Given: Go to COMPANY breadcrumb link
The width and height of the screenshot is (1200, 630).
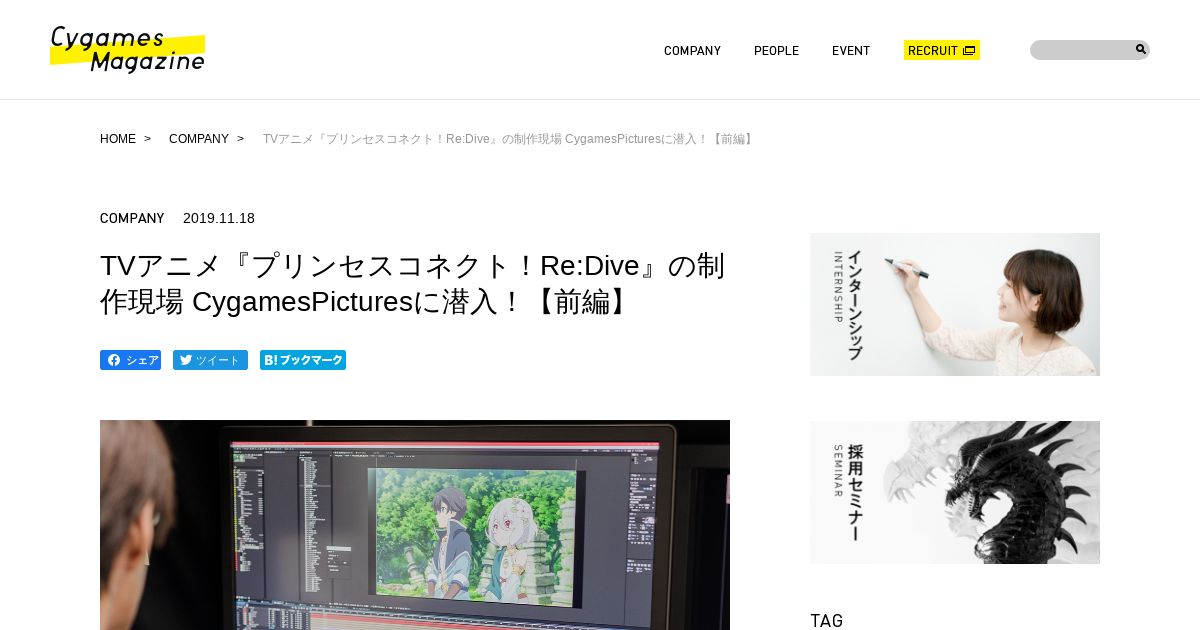Looking at the screenshot, I should point(199,139).
